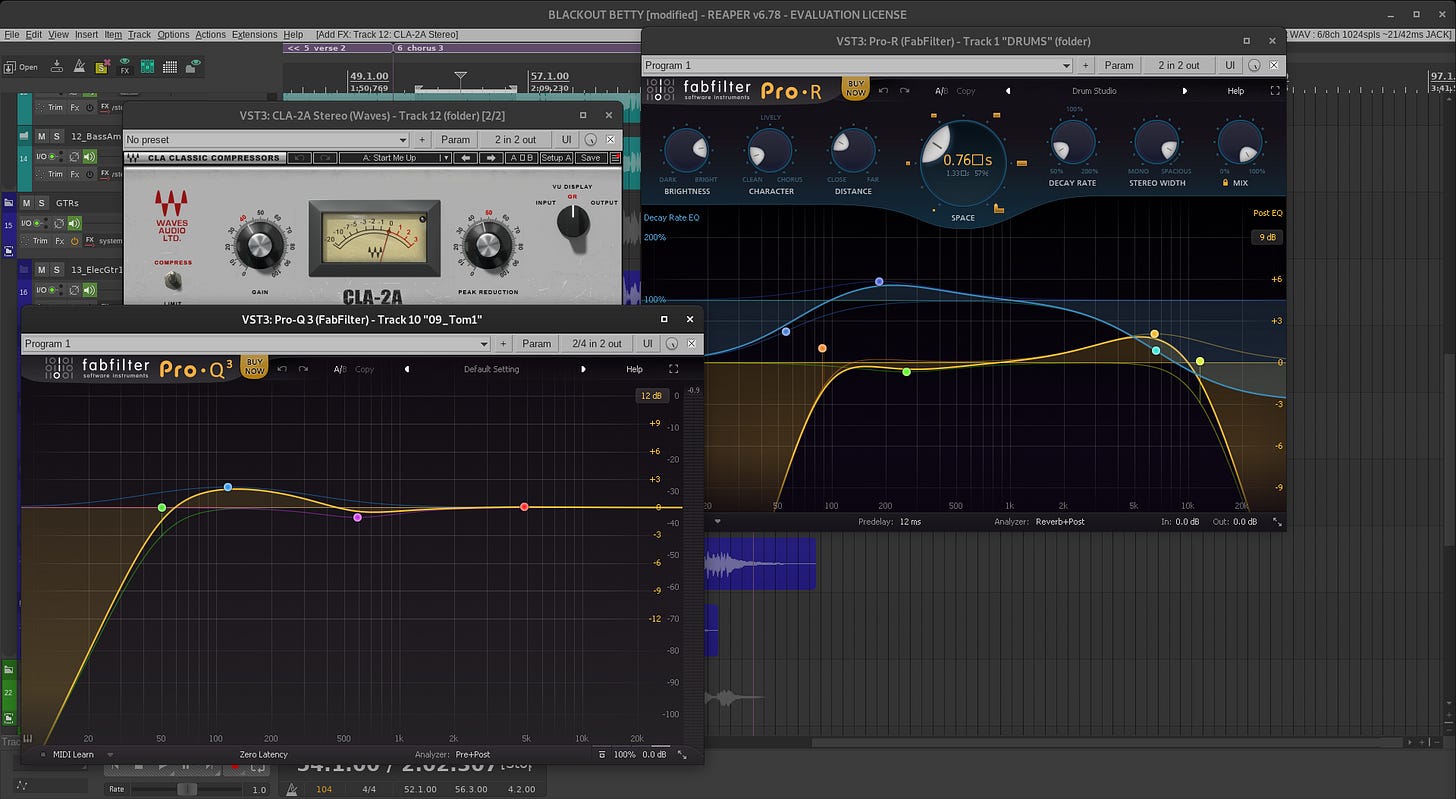Switch the A/B state in Pro-R
1456x799 pixels.
[x=941, y=91]
